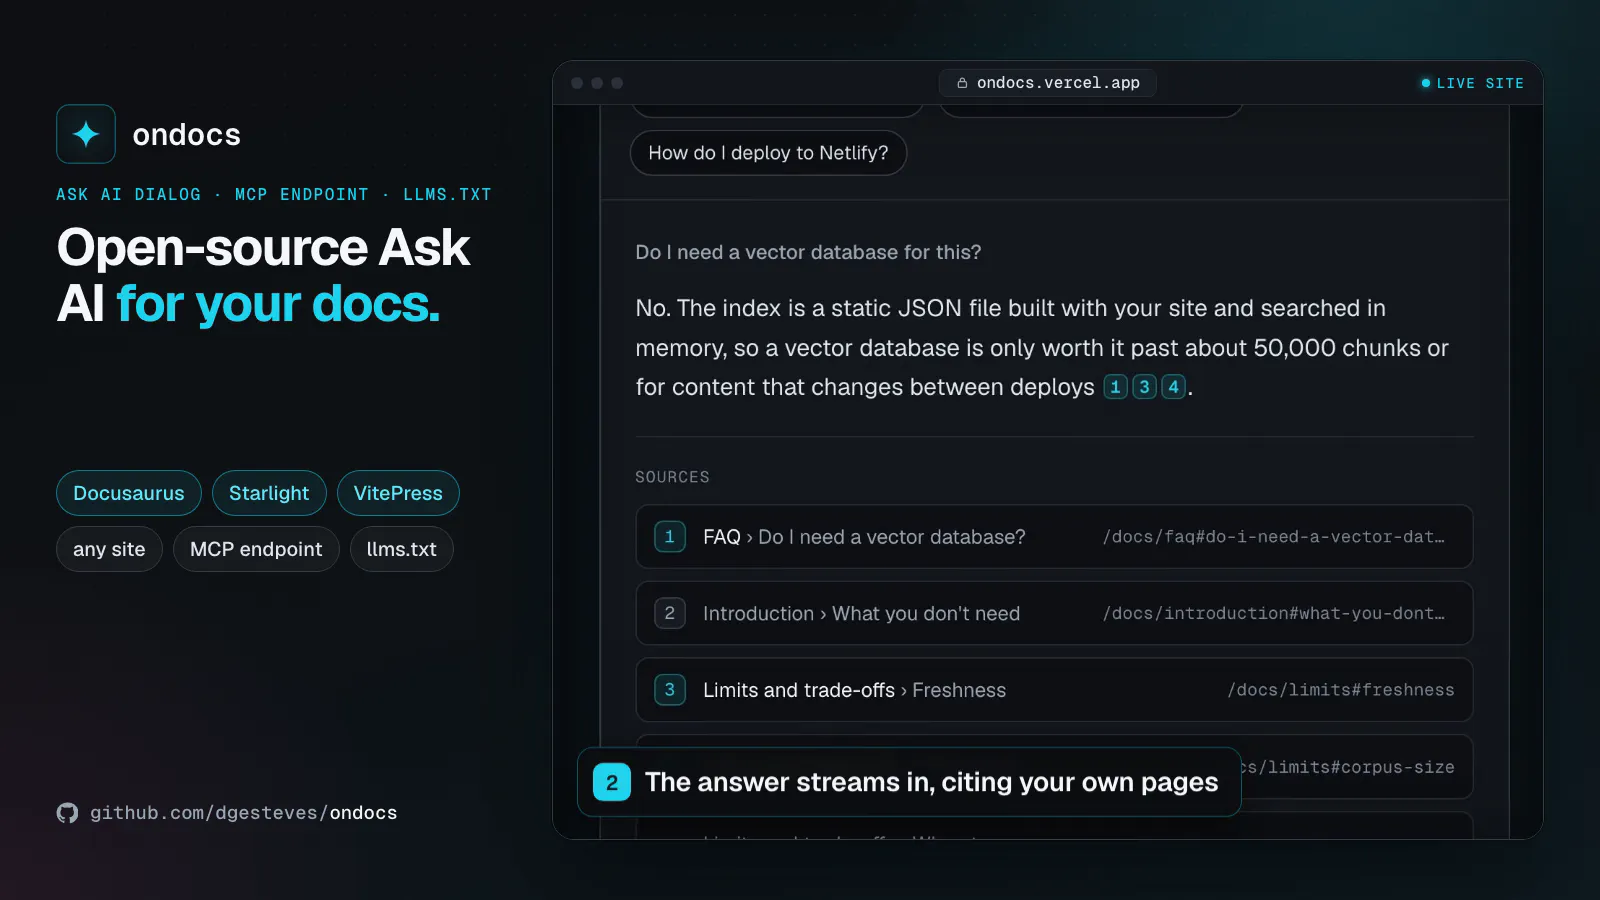Click the limits#corpus-size path

pyautogui.click(x=1349, y=767)
